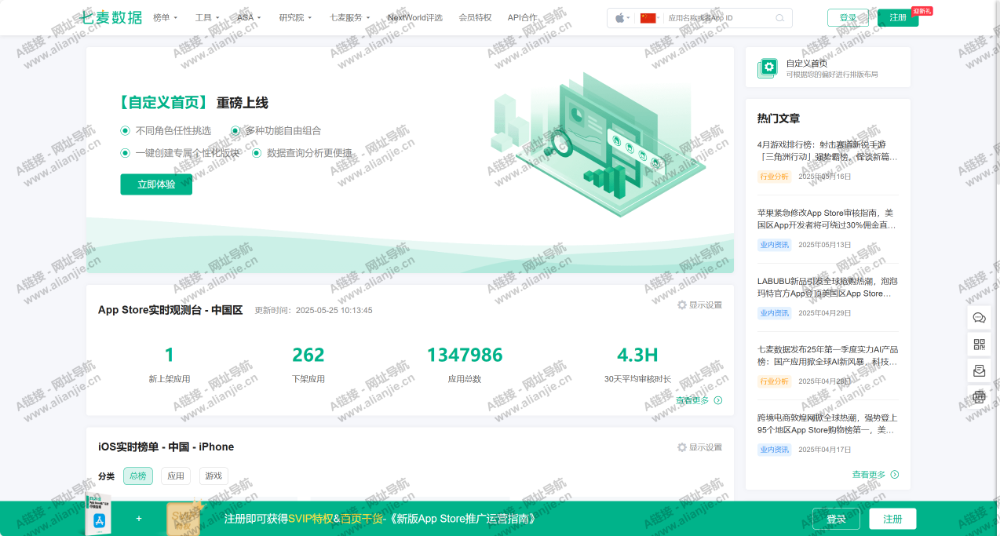Click 行业分析 tag dated 2025年05月16日
The width and height of the screenshot is (1000, 536).
[774, 176]
